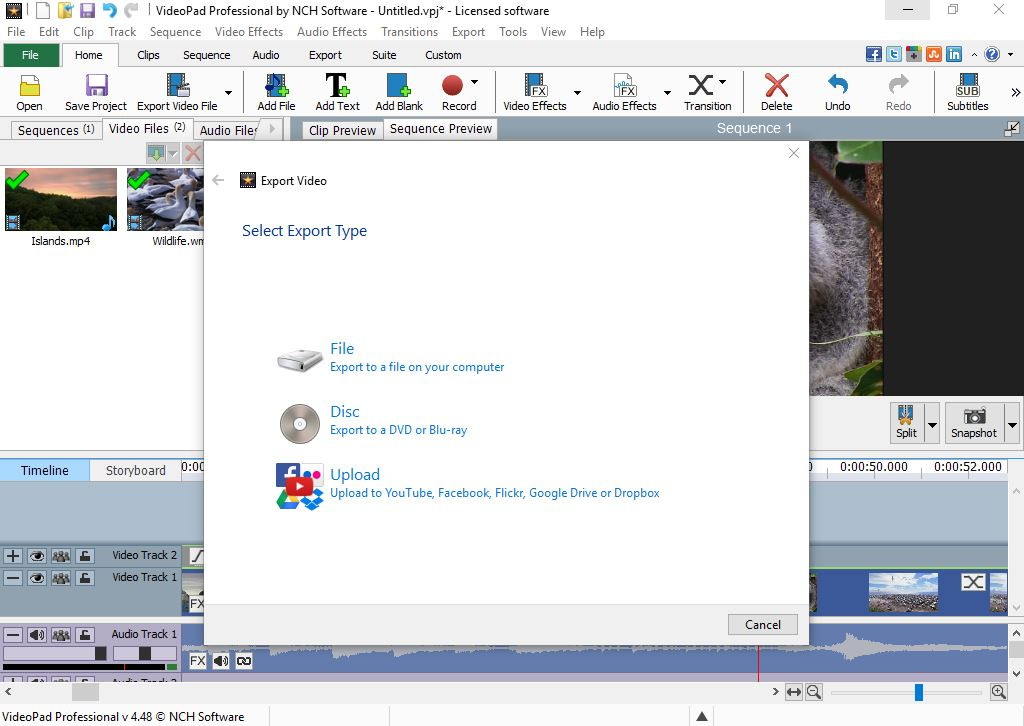
Task: Click the quick-access save disk icon in title bar
Action: pyautogui.click(x=87, y=10)
